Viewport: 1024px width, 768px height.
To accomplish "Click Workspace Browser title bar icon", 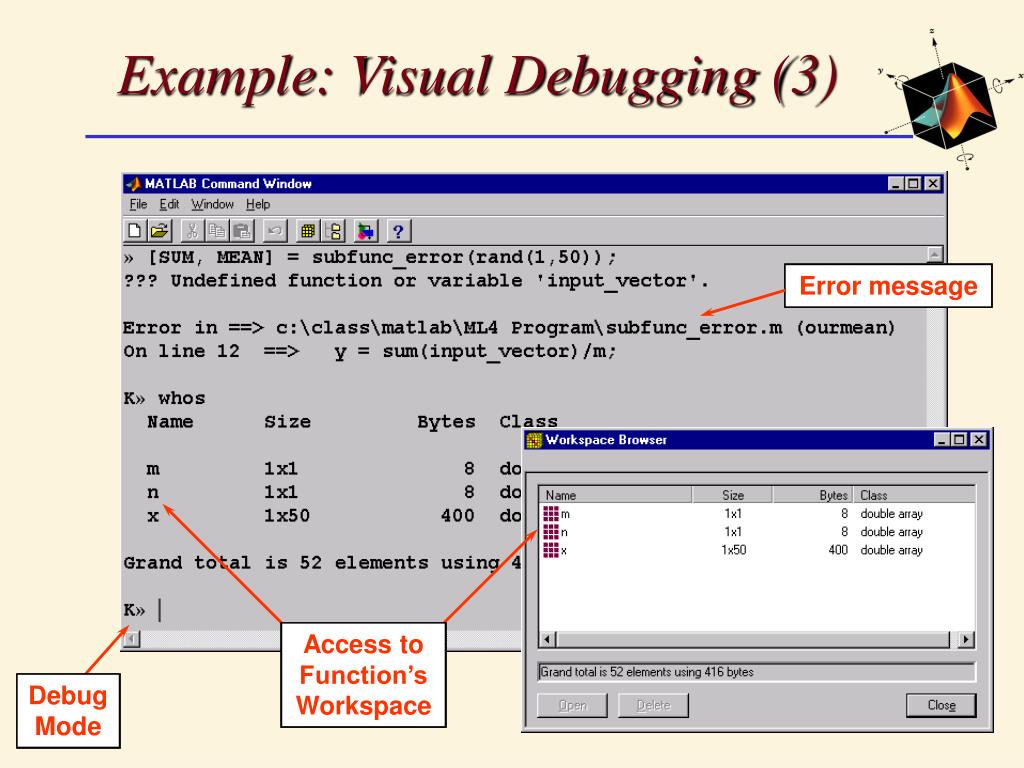I will click(x=534, y=440).
